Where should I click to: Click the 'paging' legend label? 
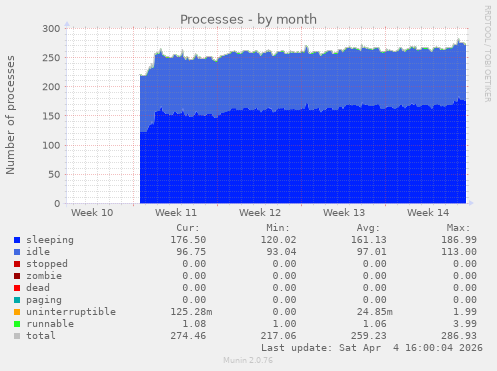pos(44,300)
